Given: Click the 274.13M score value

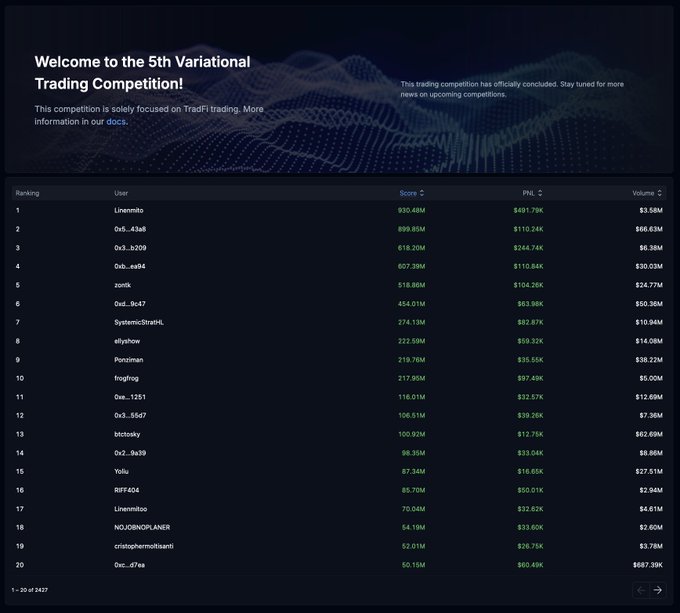Looking at the screenshot, I should tap(412, 322).
